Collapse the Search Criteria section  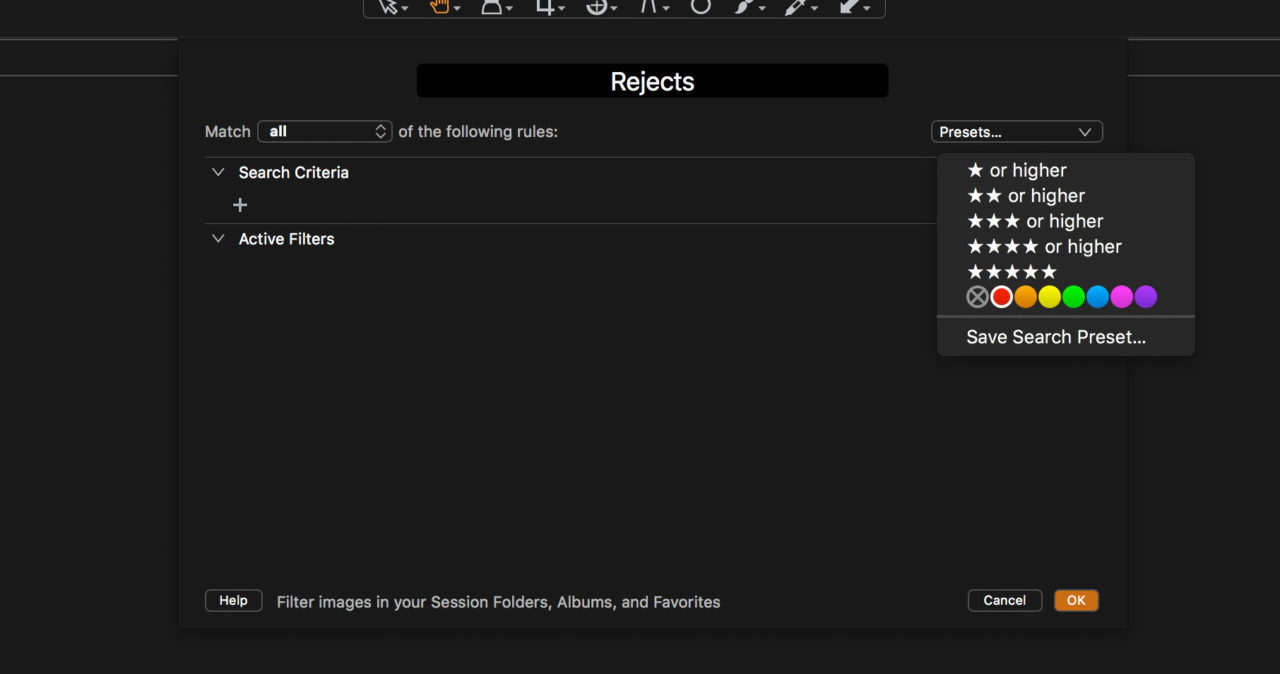coord(218,172)
